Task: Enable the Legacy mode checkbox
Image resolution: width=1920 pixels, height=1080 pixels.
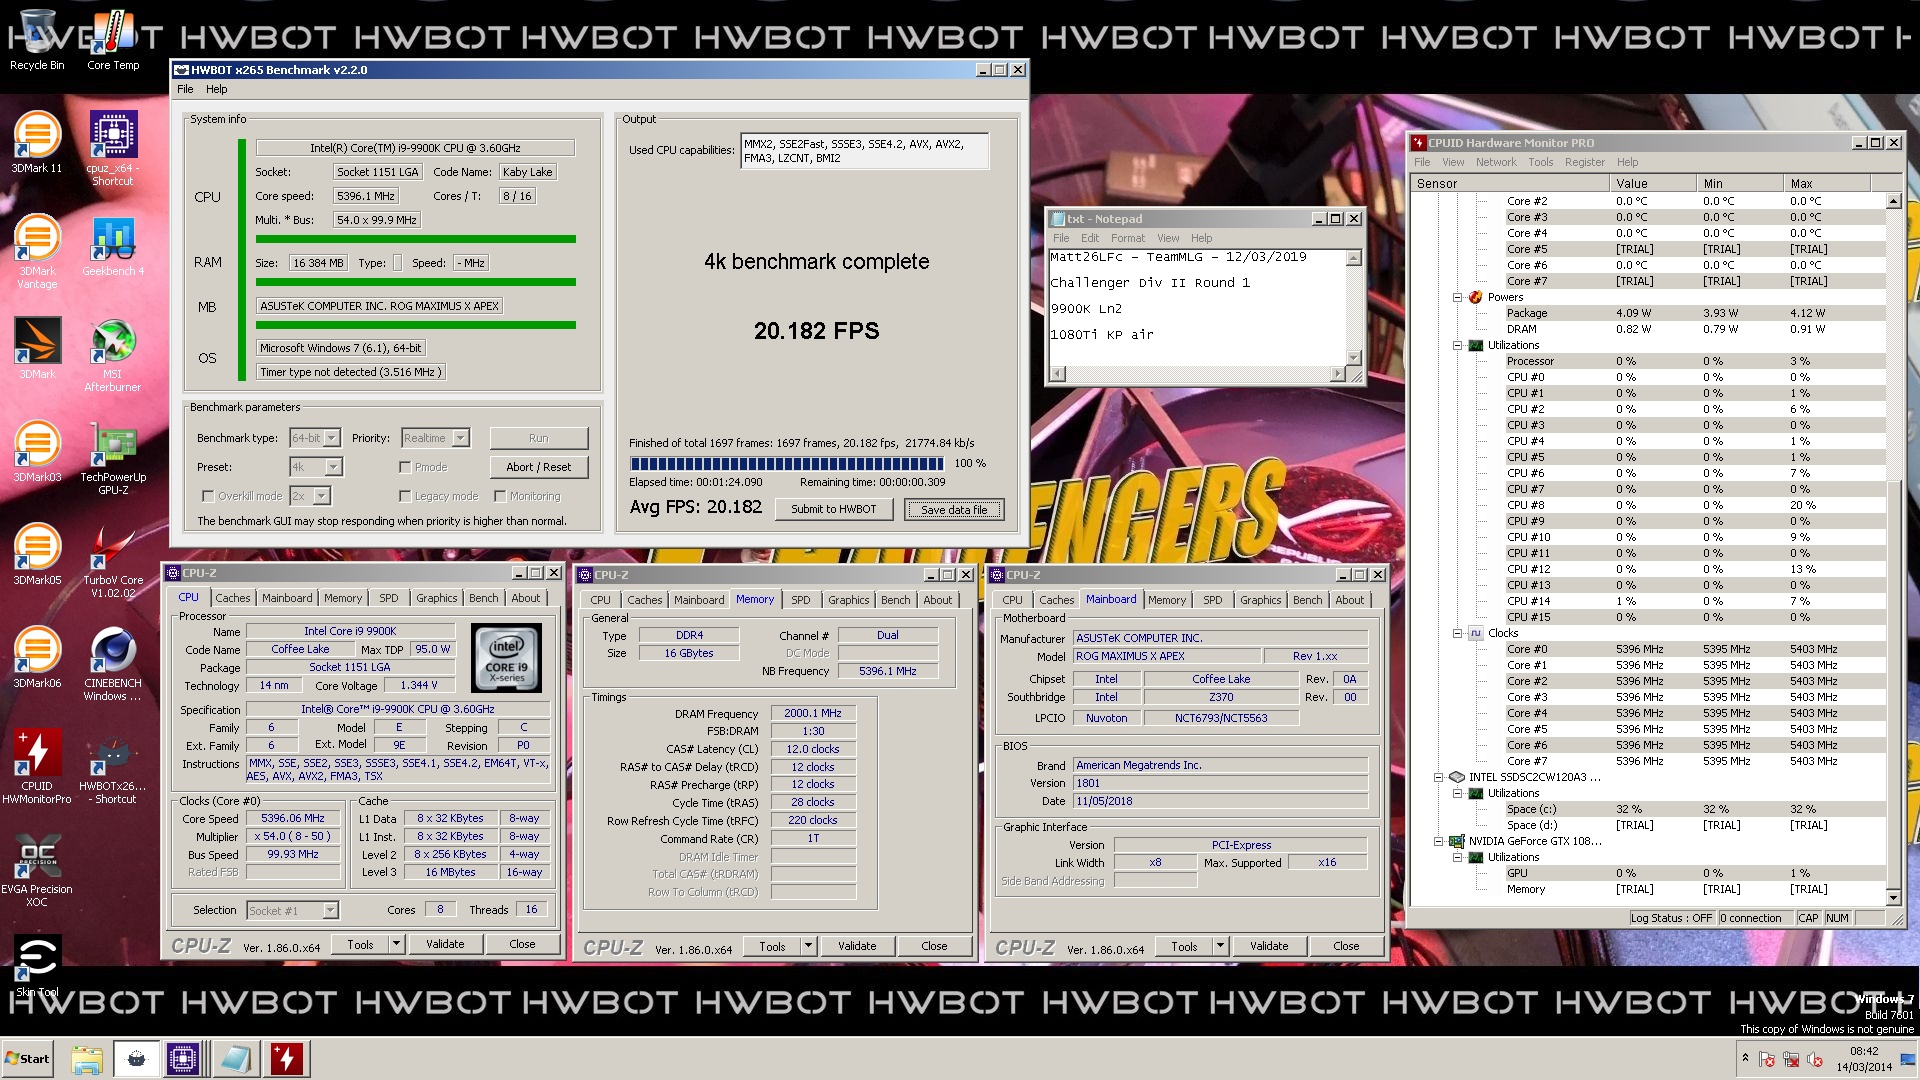Action: click(405, 496)
